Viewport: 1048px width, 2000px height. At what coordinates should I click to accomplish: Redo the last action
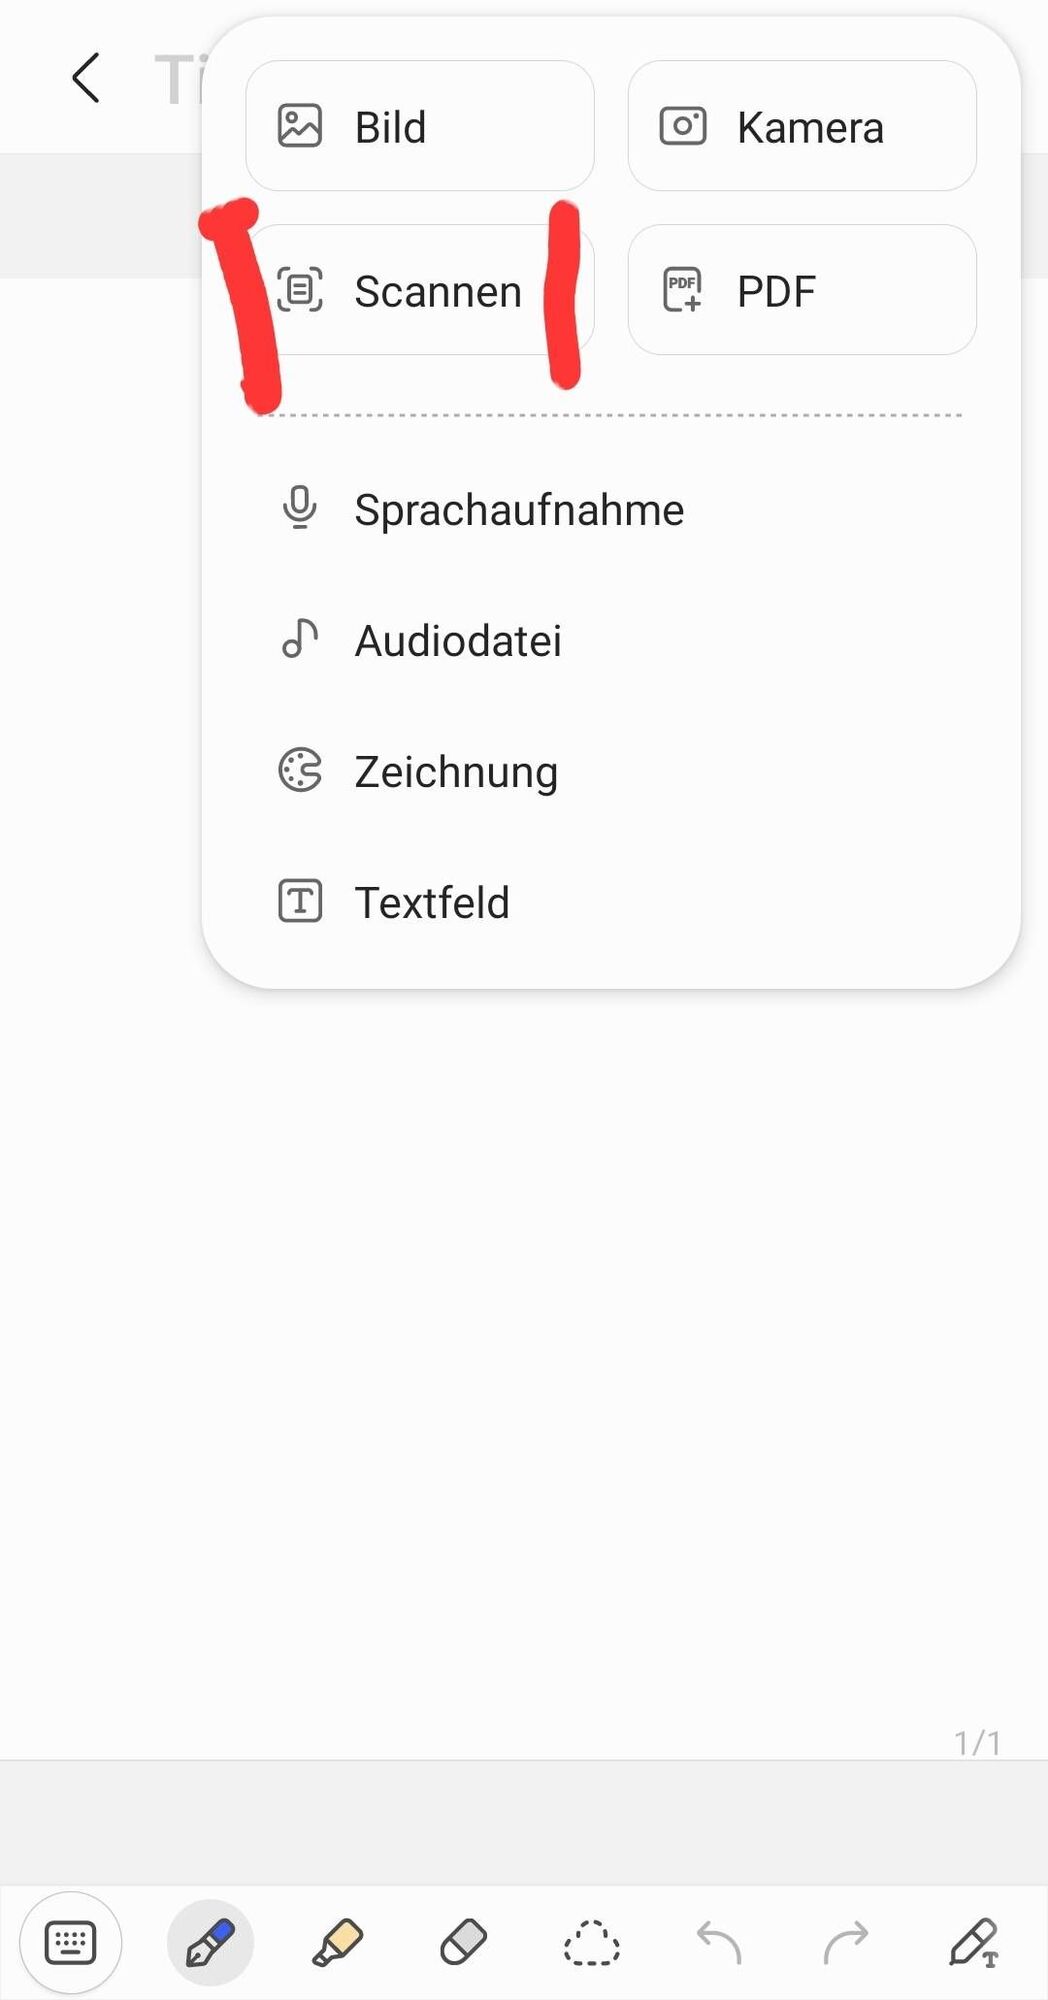(x=846, y=1943)
